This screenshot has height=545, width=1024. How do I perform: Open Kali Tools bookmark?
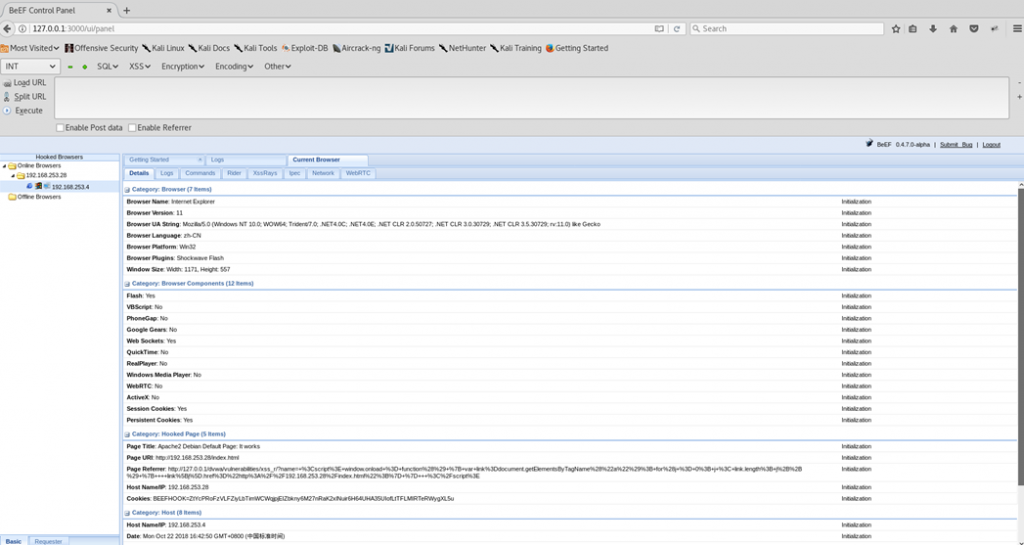(255, 48)
